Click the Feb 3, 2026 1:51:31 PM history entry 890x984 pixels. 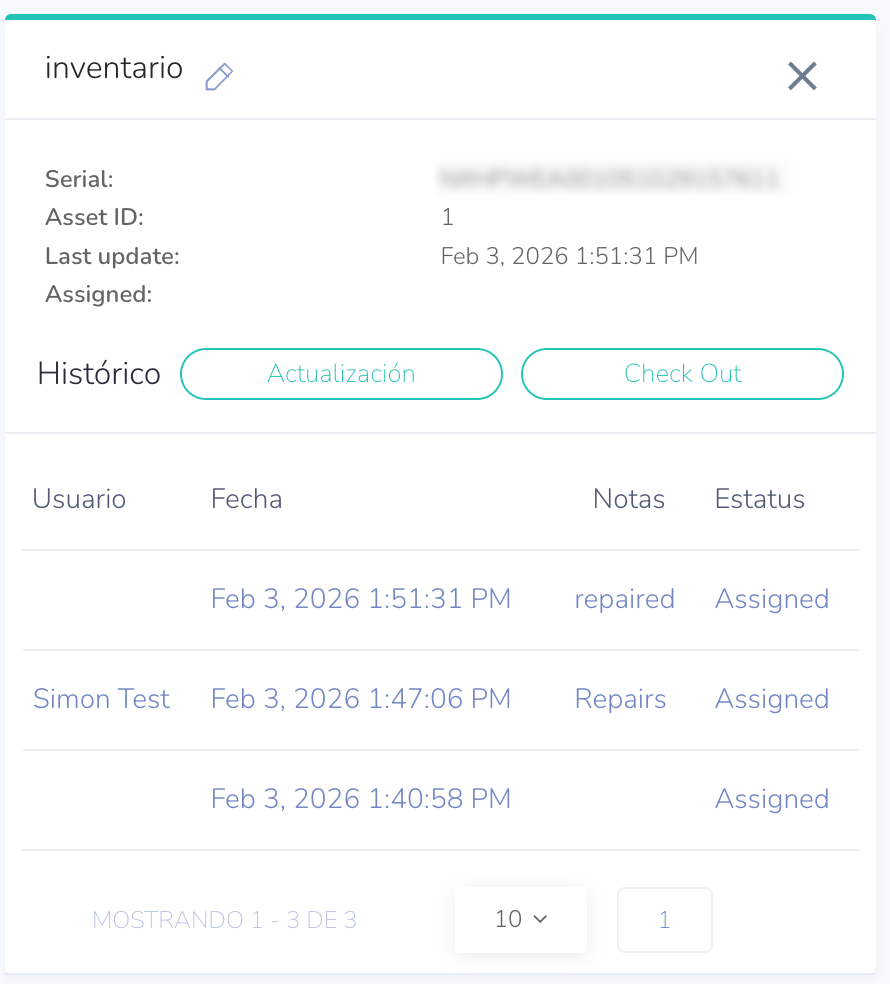[x=361, y=599]
